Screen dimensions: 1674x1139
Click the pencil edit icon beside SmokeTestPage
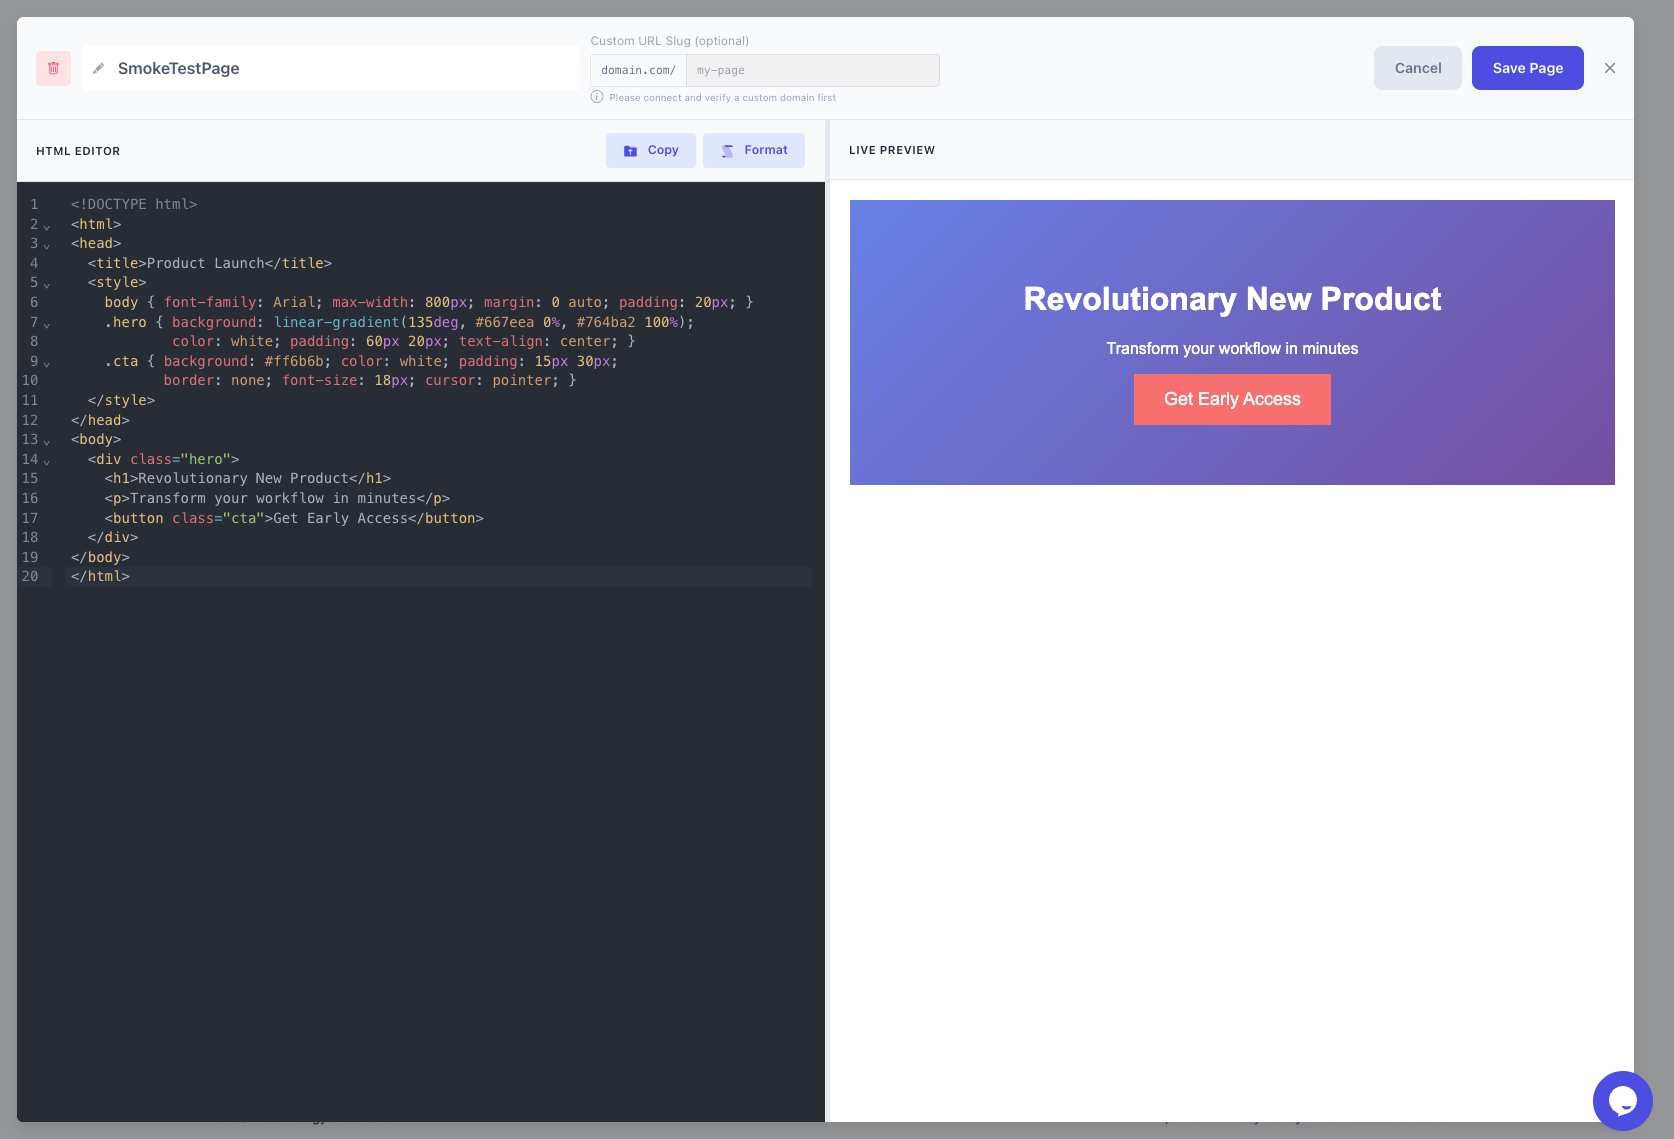coord(98,68)
